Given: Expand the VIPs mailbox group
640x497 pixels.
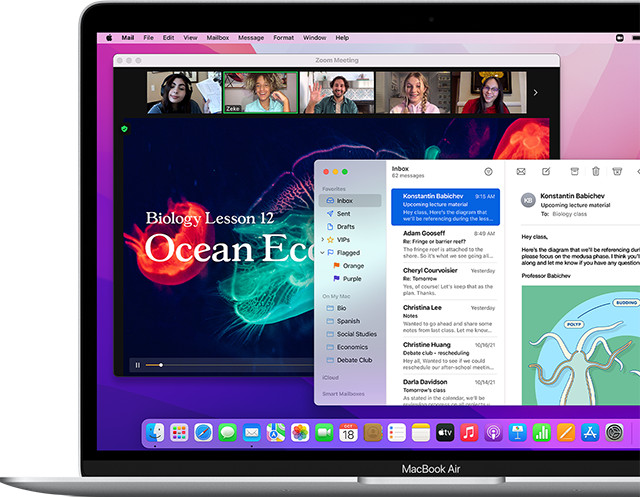Looking at the screenshot, I should click(322, 240).
